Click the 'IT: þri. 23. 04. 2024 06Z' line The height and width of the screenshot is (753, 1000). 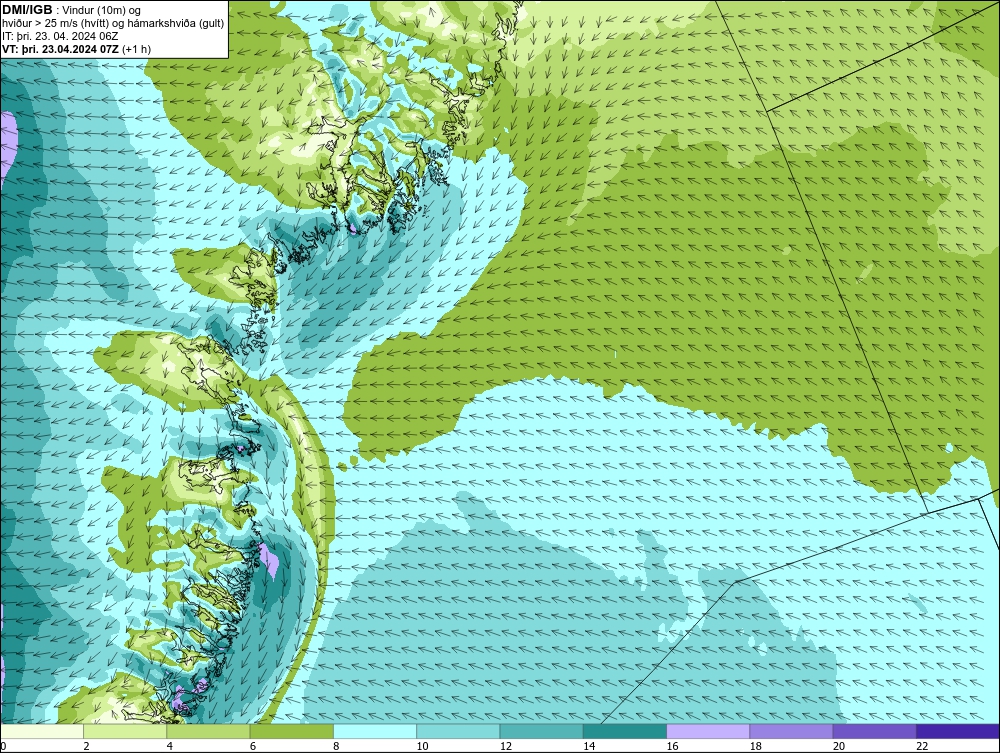click(60, 36)
